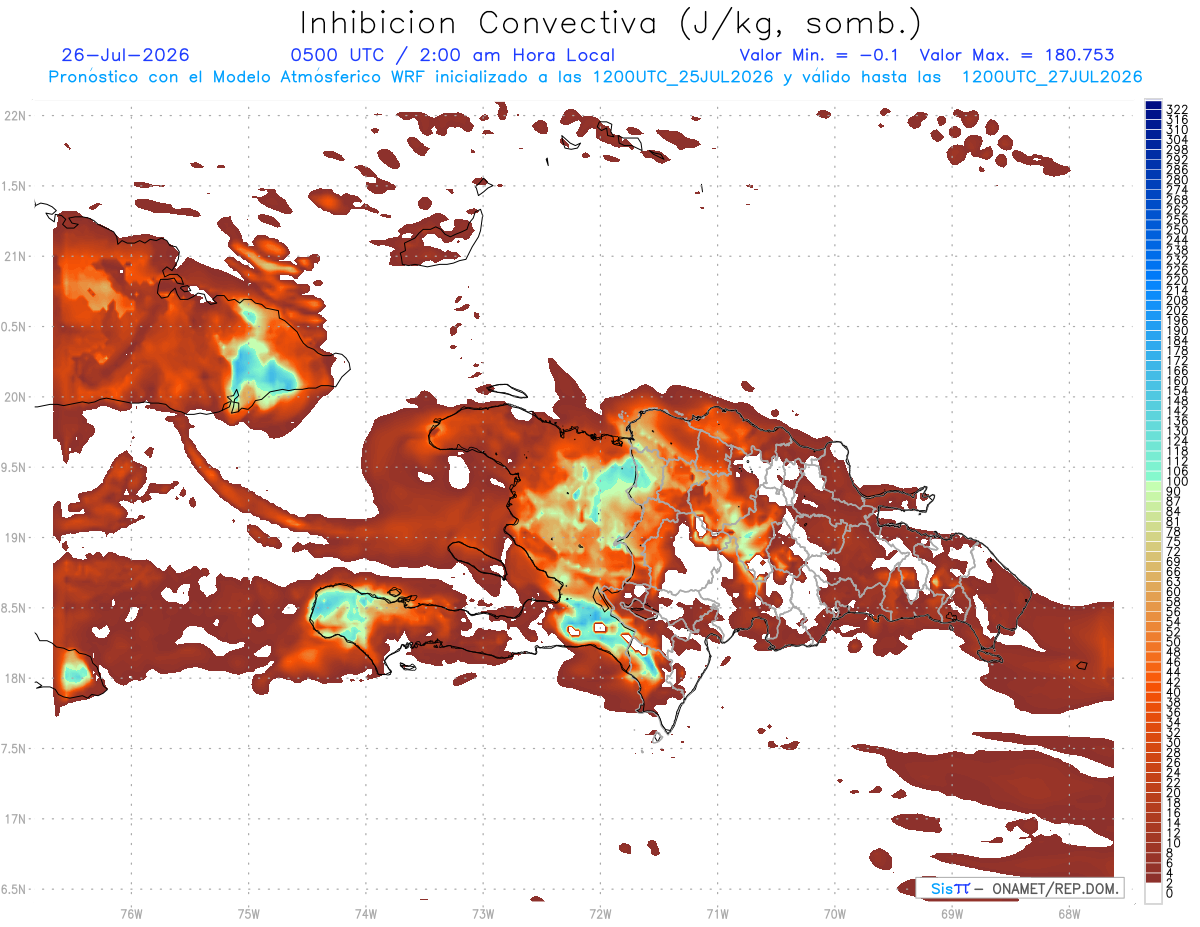The width and height of the screenshot is (1200, 927).
Task: Click the '71W' longitude label
Action: tap(717, 913)
